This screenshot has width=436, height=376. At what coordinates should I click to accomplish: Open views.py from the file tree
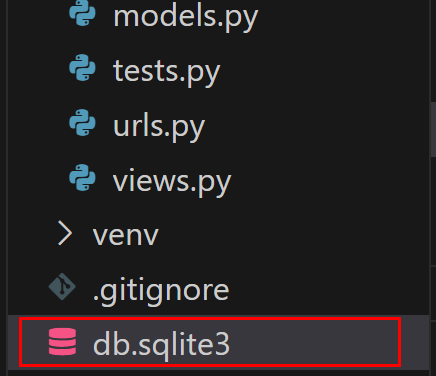(172, 181)
